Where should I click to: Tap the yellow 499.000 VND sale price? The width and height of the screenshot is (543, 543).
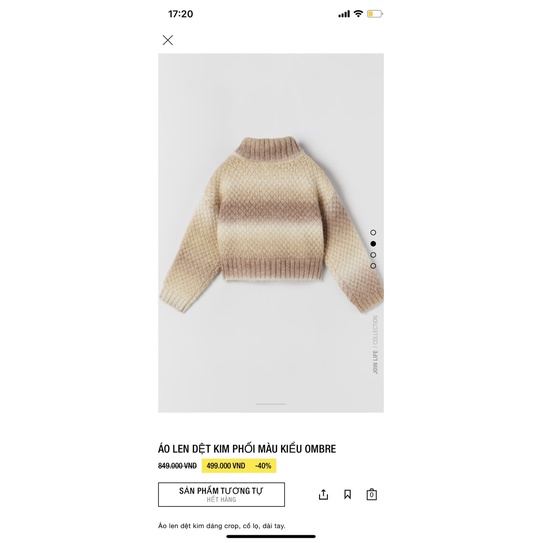tap(226, 466)
